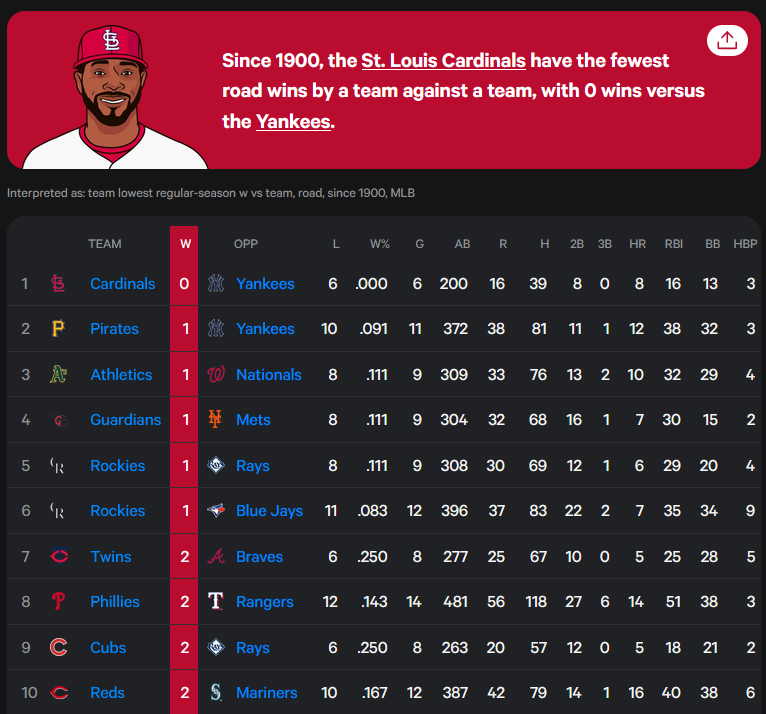Sort by the 2B column header
766x714 pixels.
click(577, 244)
